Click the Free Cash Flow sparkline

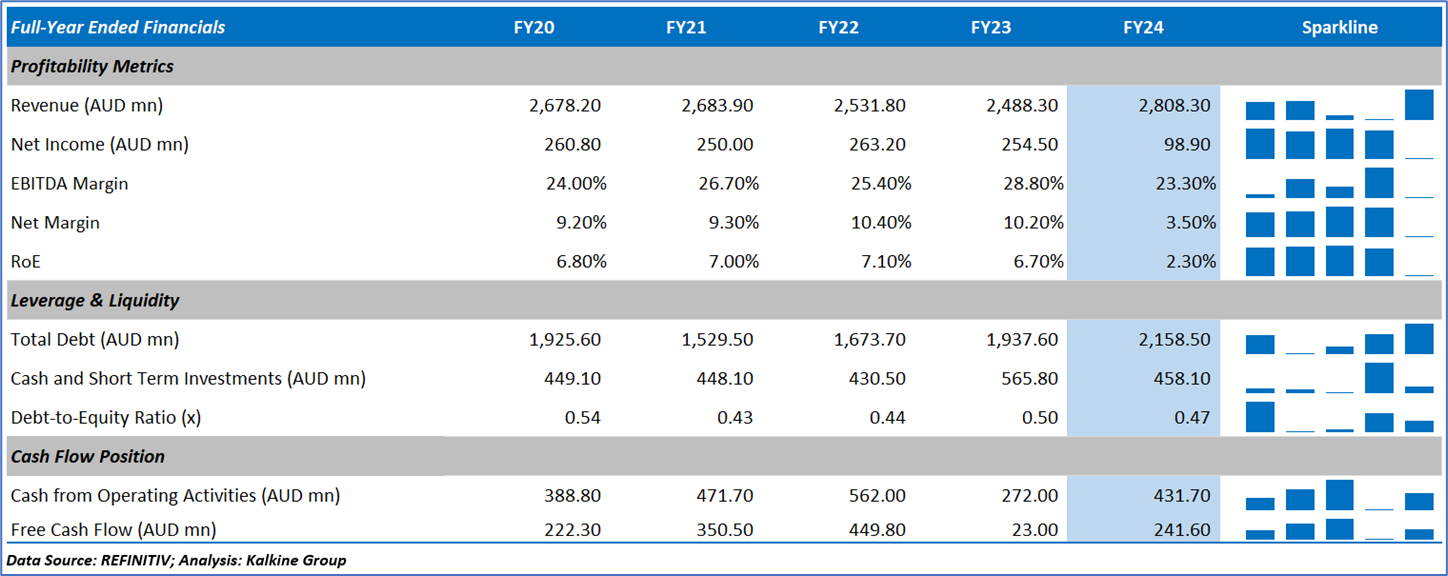pos(1339,529)
